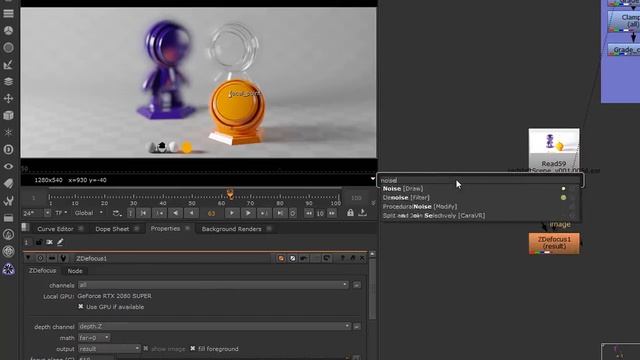This screenshot has height=360, width=640.
Task: Select the ZDefocus tab in node panel
Action: (42, 271)
